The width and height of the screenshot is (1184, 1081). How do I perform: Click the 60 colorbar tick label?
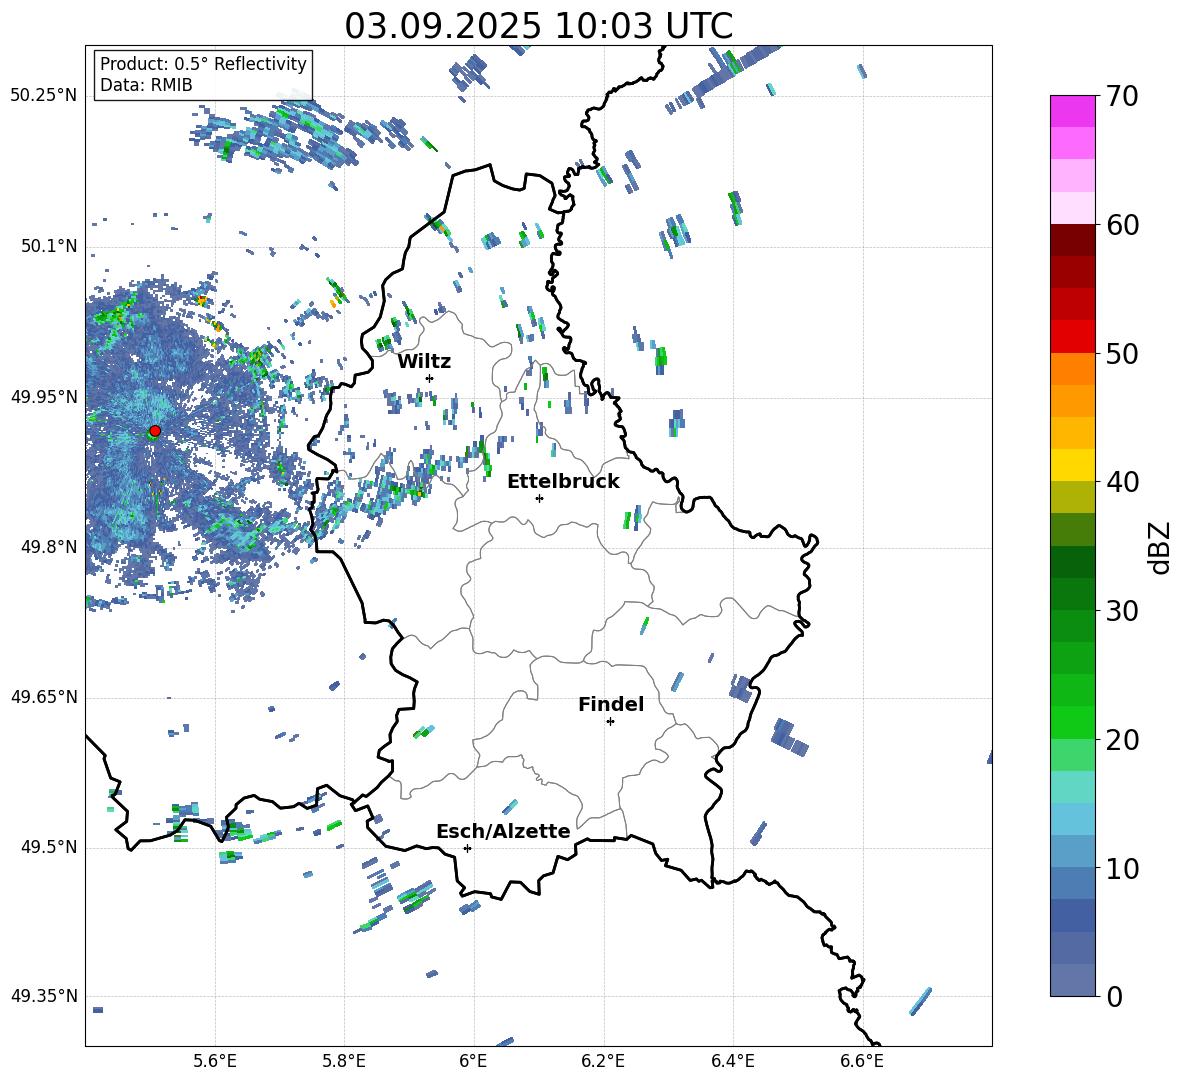[x=1121, y=225]
